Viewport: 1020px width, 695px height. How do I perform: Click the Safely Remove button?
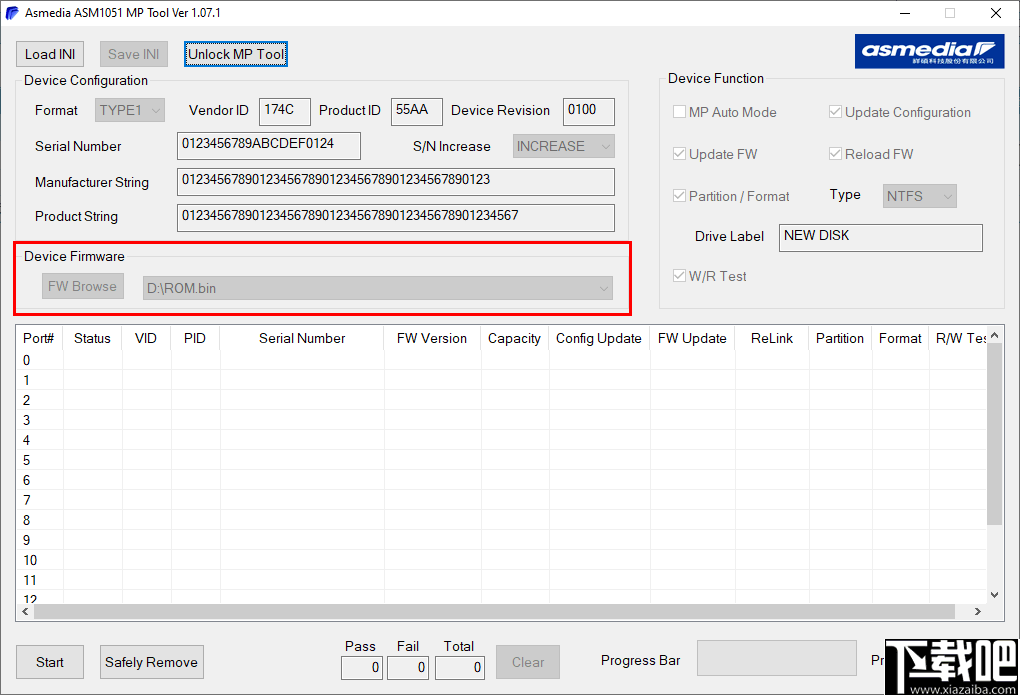(151, 662)
